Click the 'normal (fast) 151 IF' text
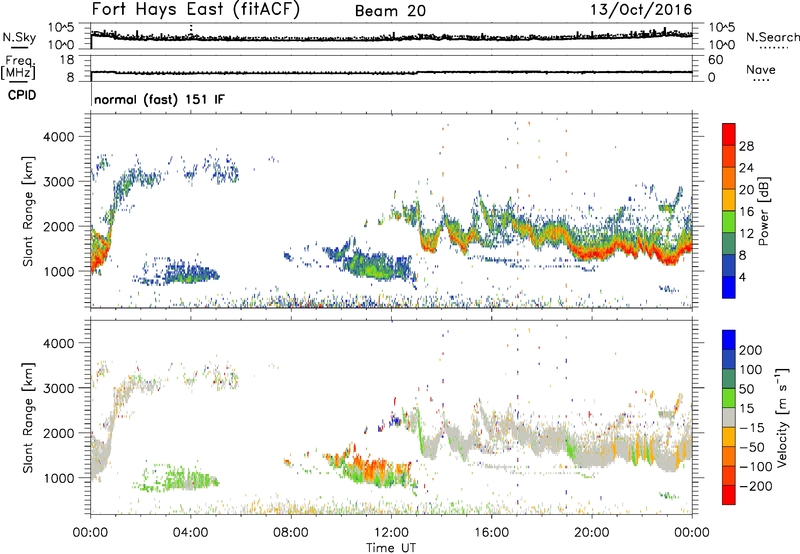This screenshot has width=800, height=554. coord(159,99)
